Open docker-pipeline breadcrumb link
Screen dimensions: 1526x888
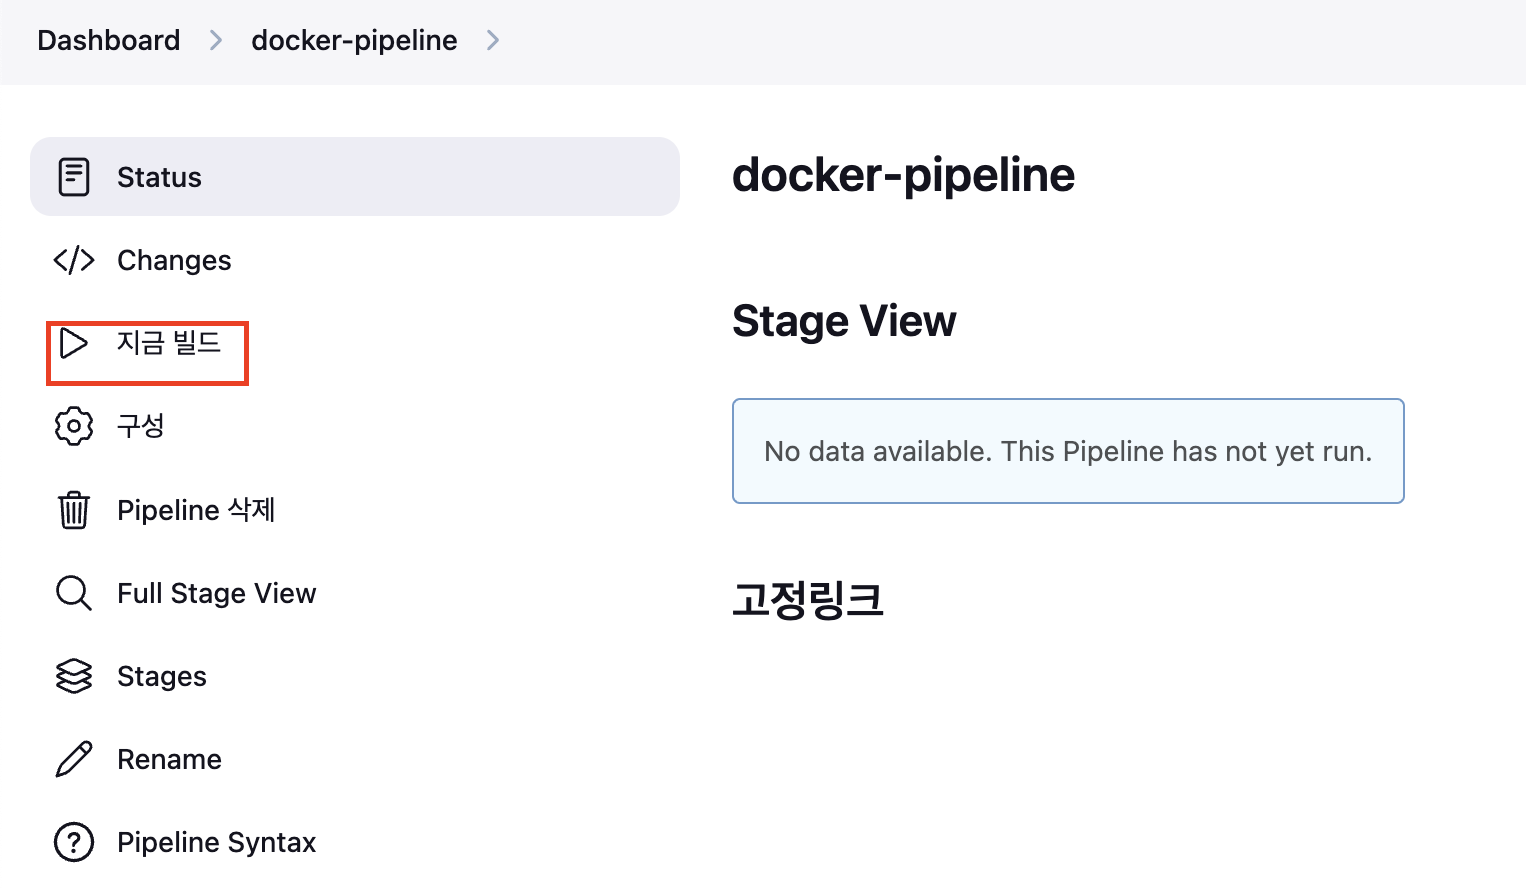tap(354, 40)
